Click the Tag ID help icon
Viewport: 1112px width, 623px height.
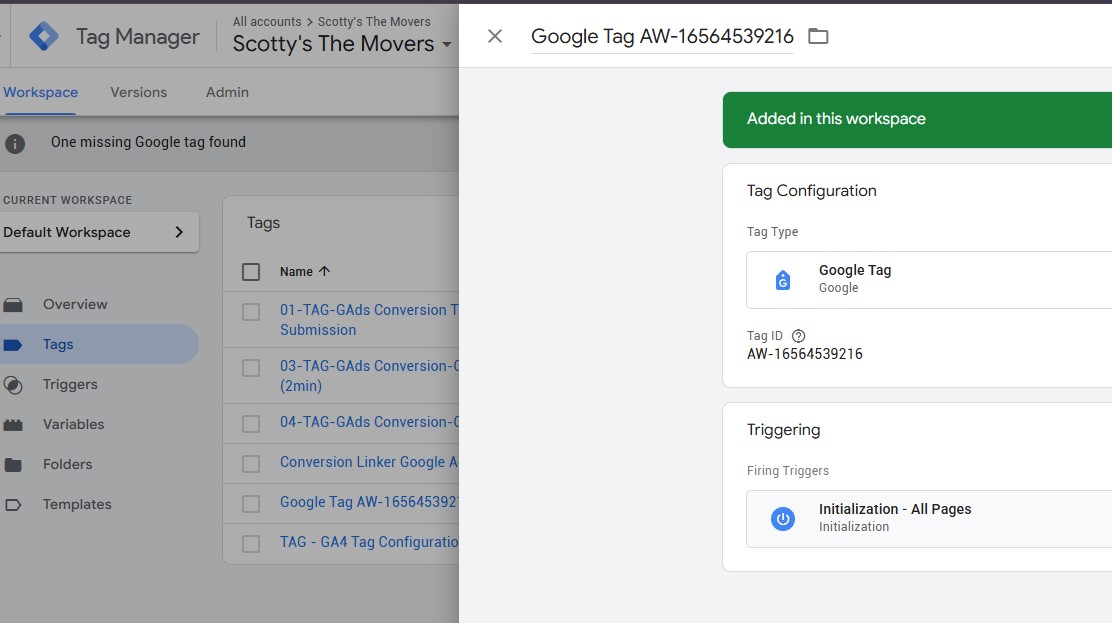(799, 336)
